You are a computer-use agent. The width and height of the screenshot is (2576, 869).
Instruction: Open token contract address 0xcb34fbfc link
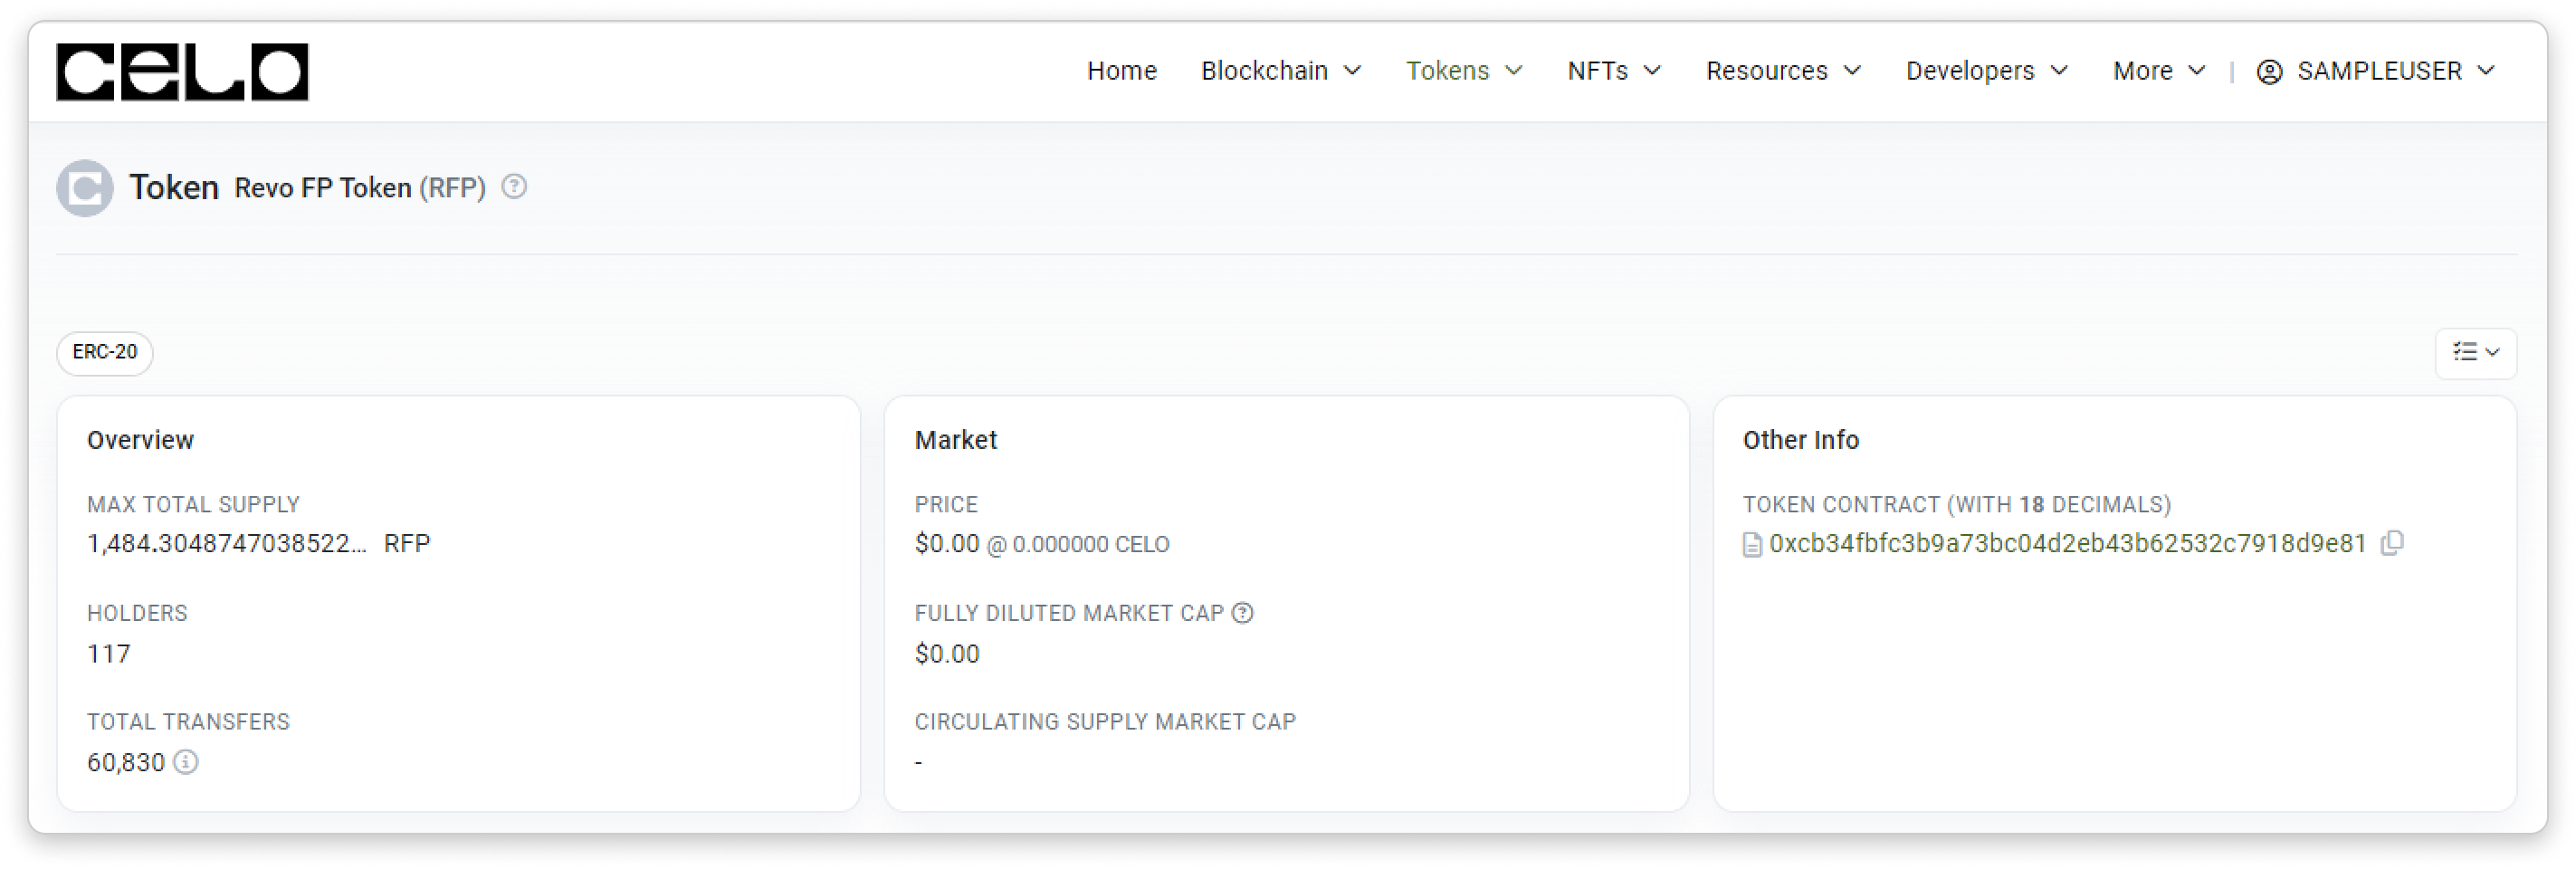click(x=2067, y=543)
